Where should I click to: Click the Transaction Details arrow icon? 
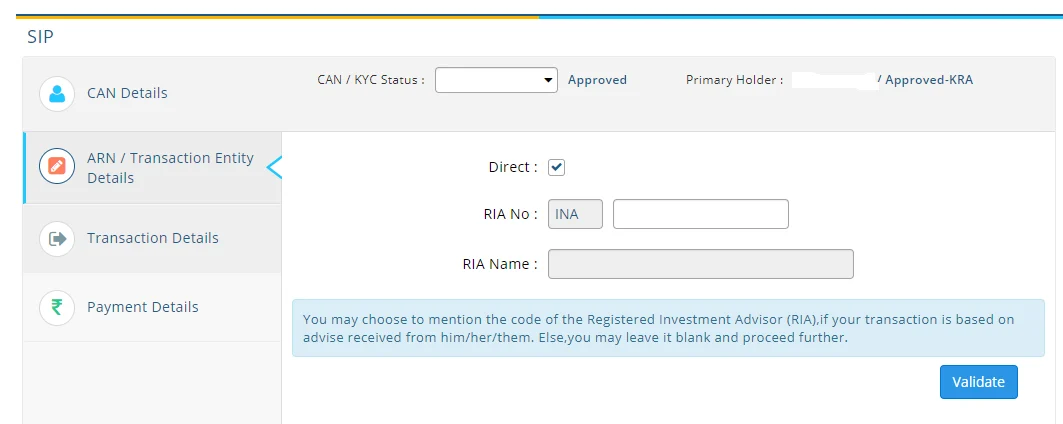coord(57,238)
